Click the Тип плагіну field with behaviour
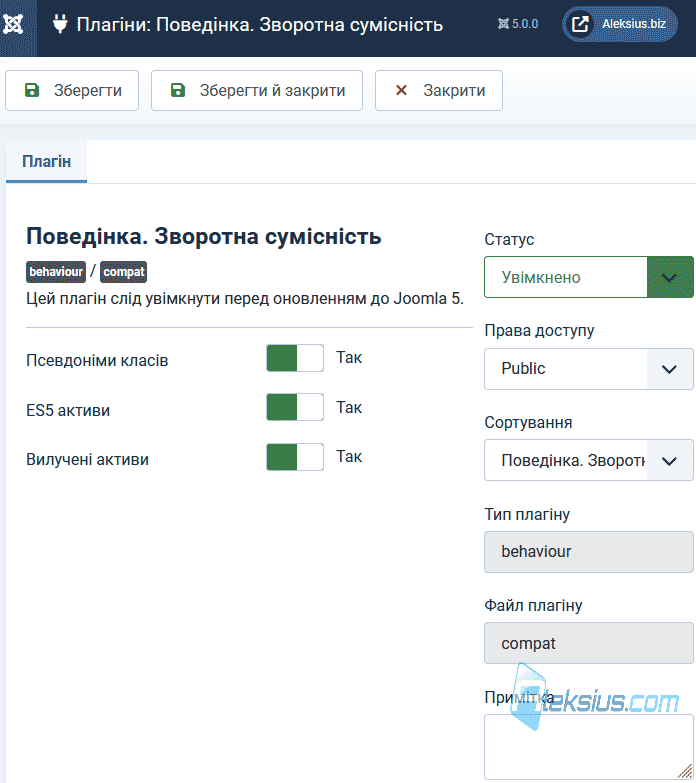 (589, 552)
